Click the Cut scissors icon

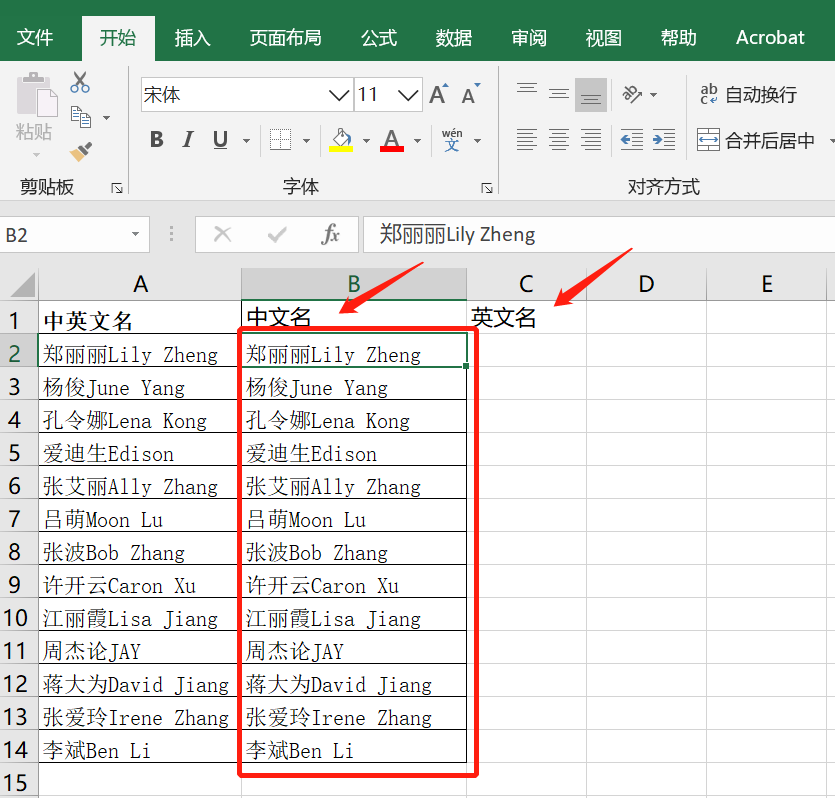coord(80,81)
